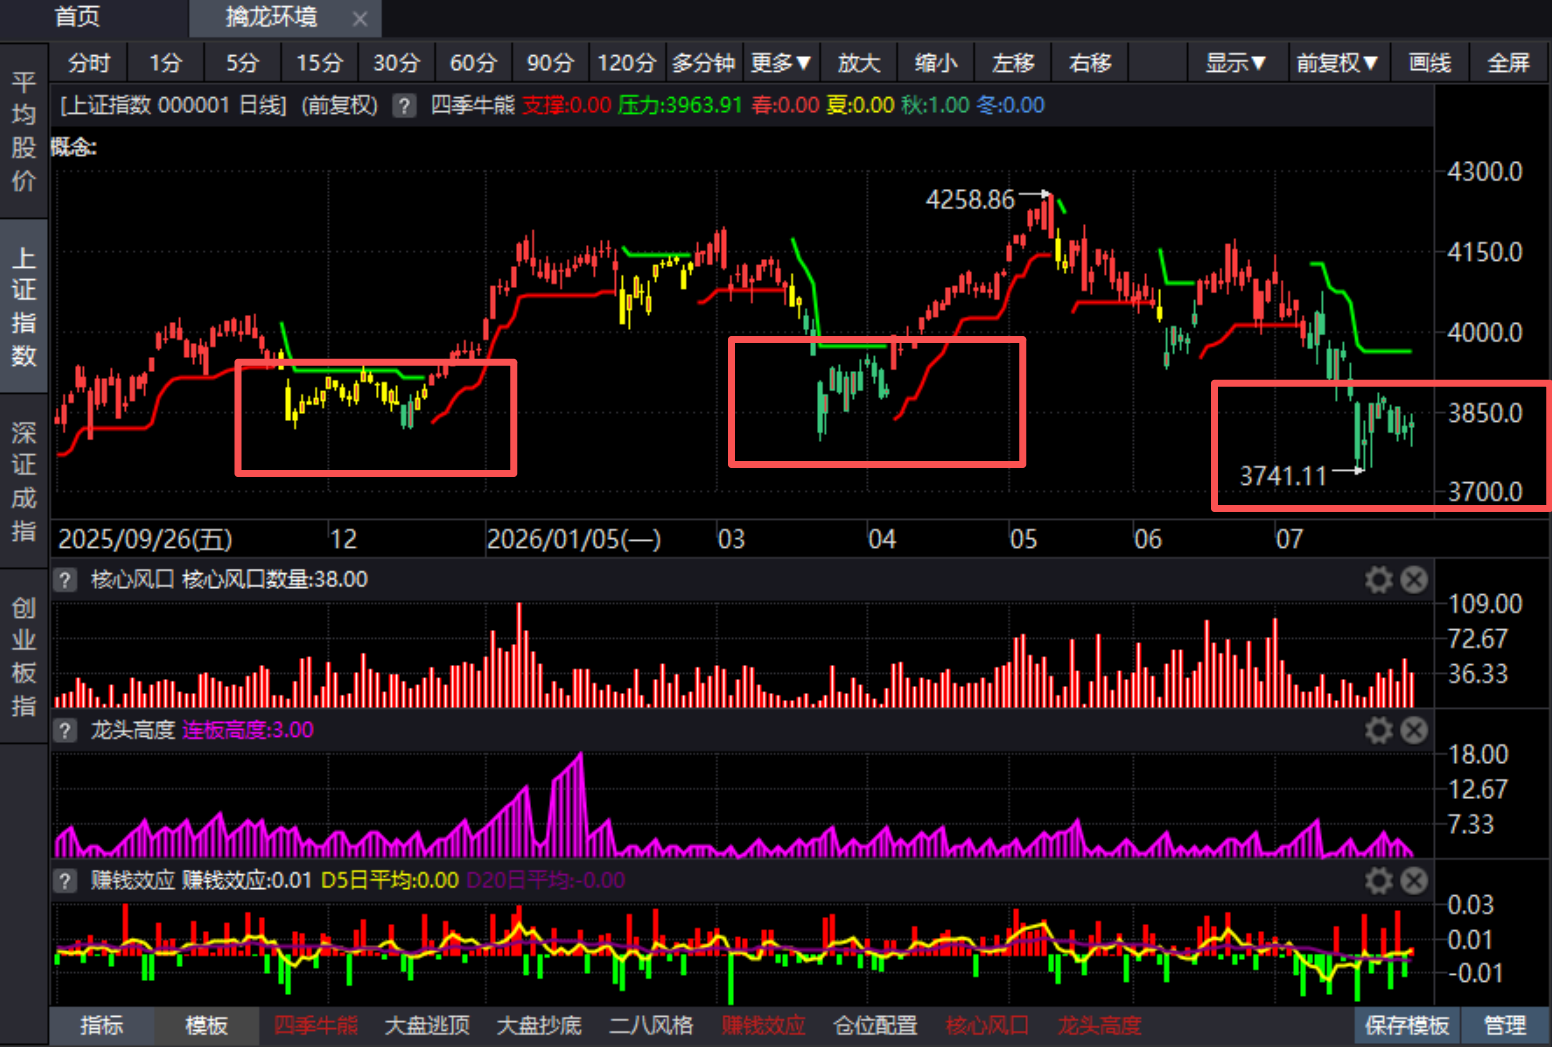Open help for the 赚钱效应 panel
This screenshot has height=1047, width=1552.
point(65,881)
